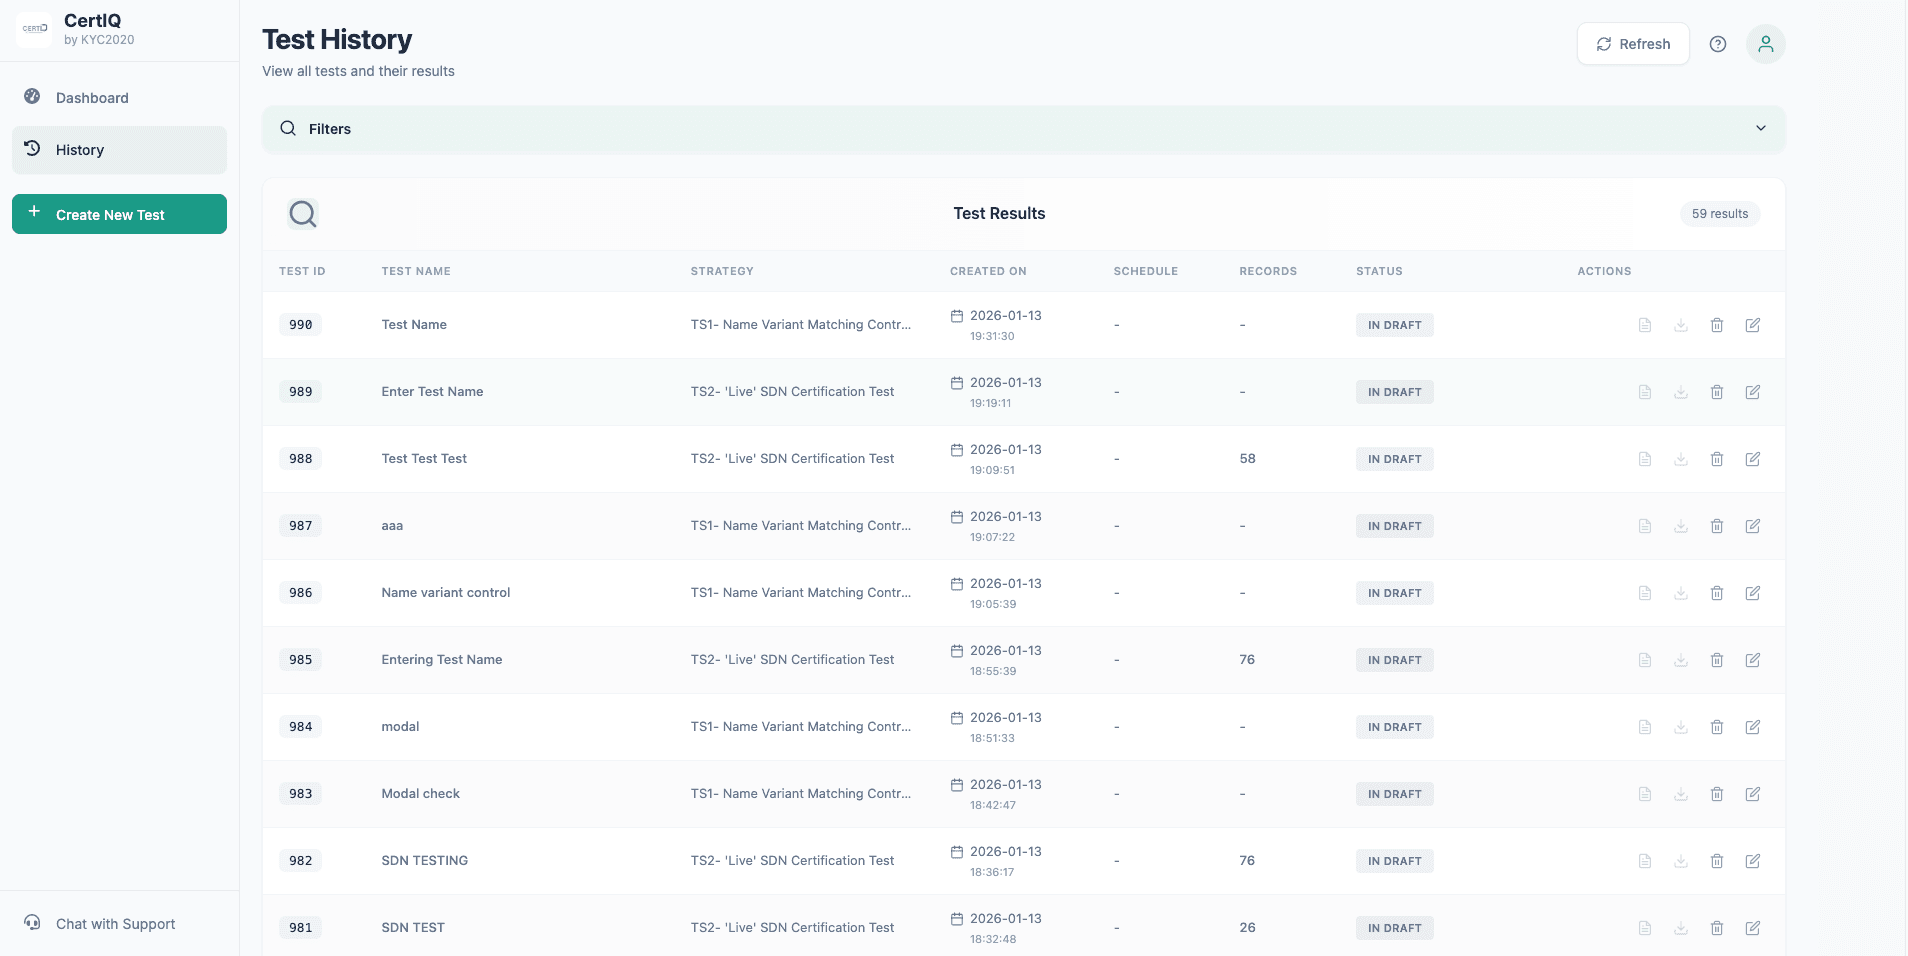1908x956 pixels.
Task: Edit the SDN TEST entry via pencil icon
Action: [x=1753, y=928]
